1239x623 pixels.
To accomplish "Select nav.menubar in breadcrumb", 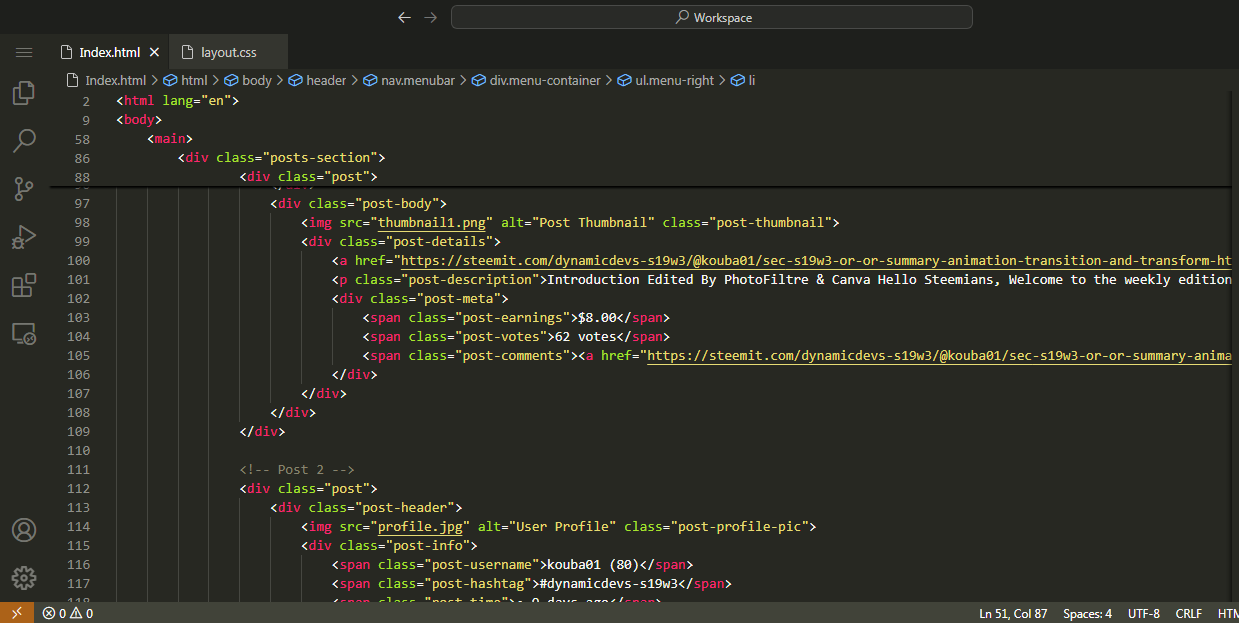I will [409, 80].
